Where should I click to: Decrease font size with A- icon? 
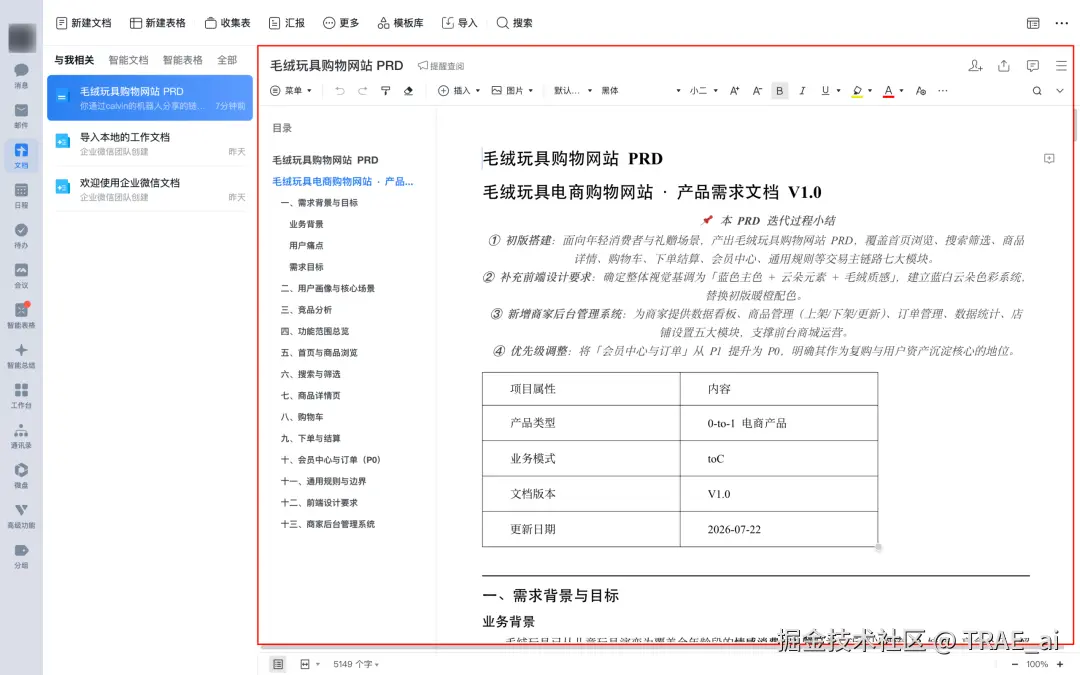[x=757, y=91]
